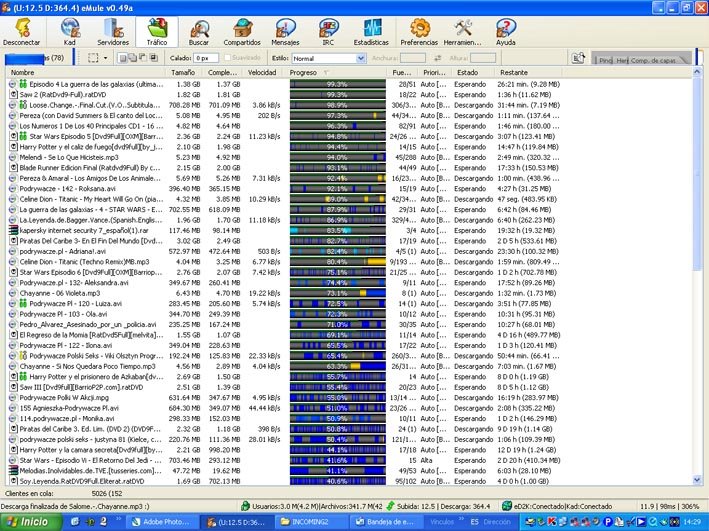Click the file icon of Melodias.Inolvidables.de.TVE

(13, 470)
